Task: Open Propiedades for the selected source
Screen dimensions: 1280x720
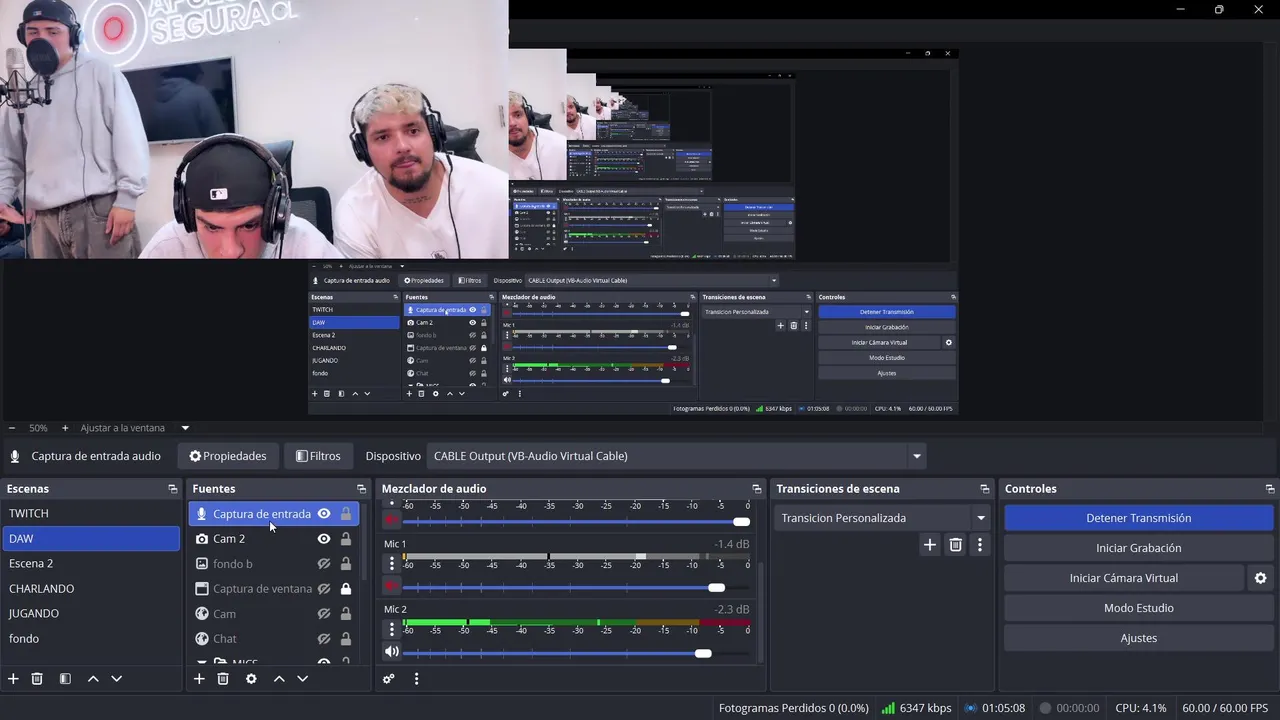Action: pyautogui.click(x=228, y=456)
